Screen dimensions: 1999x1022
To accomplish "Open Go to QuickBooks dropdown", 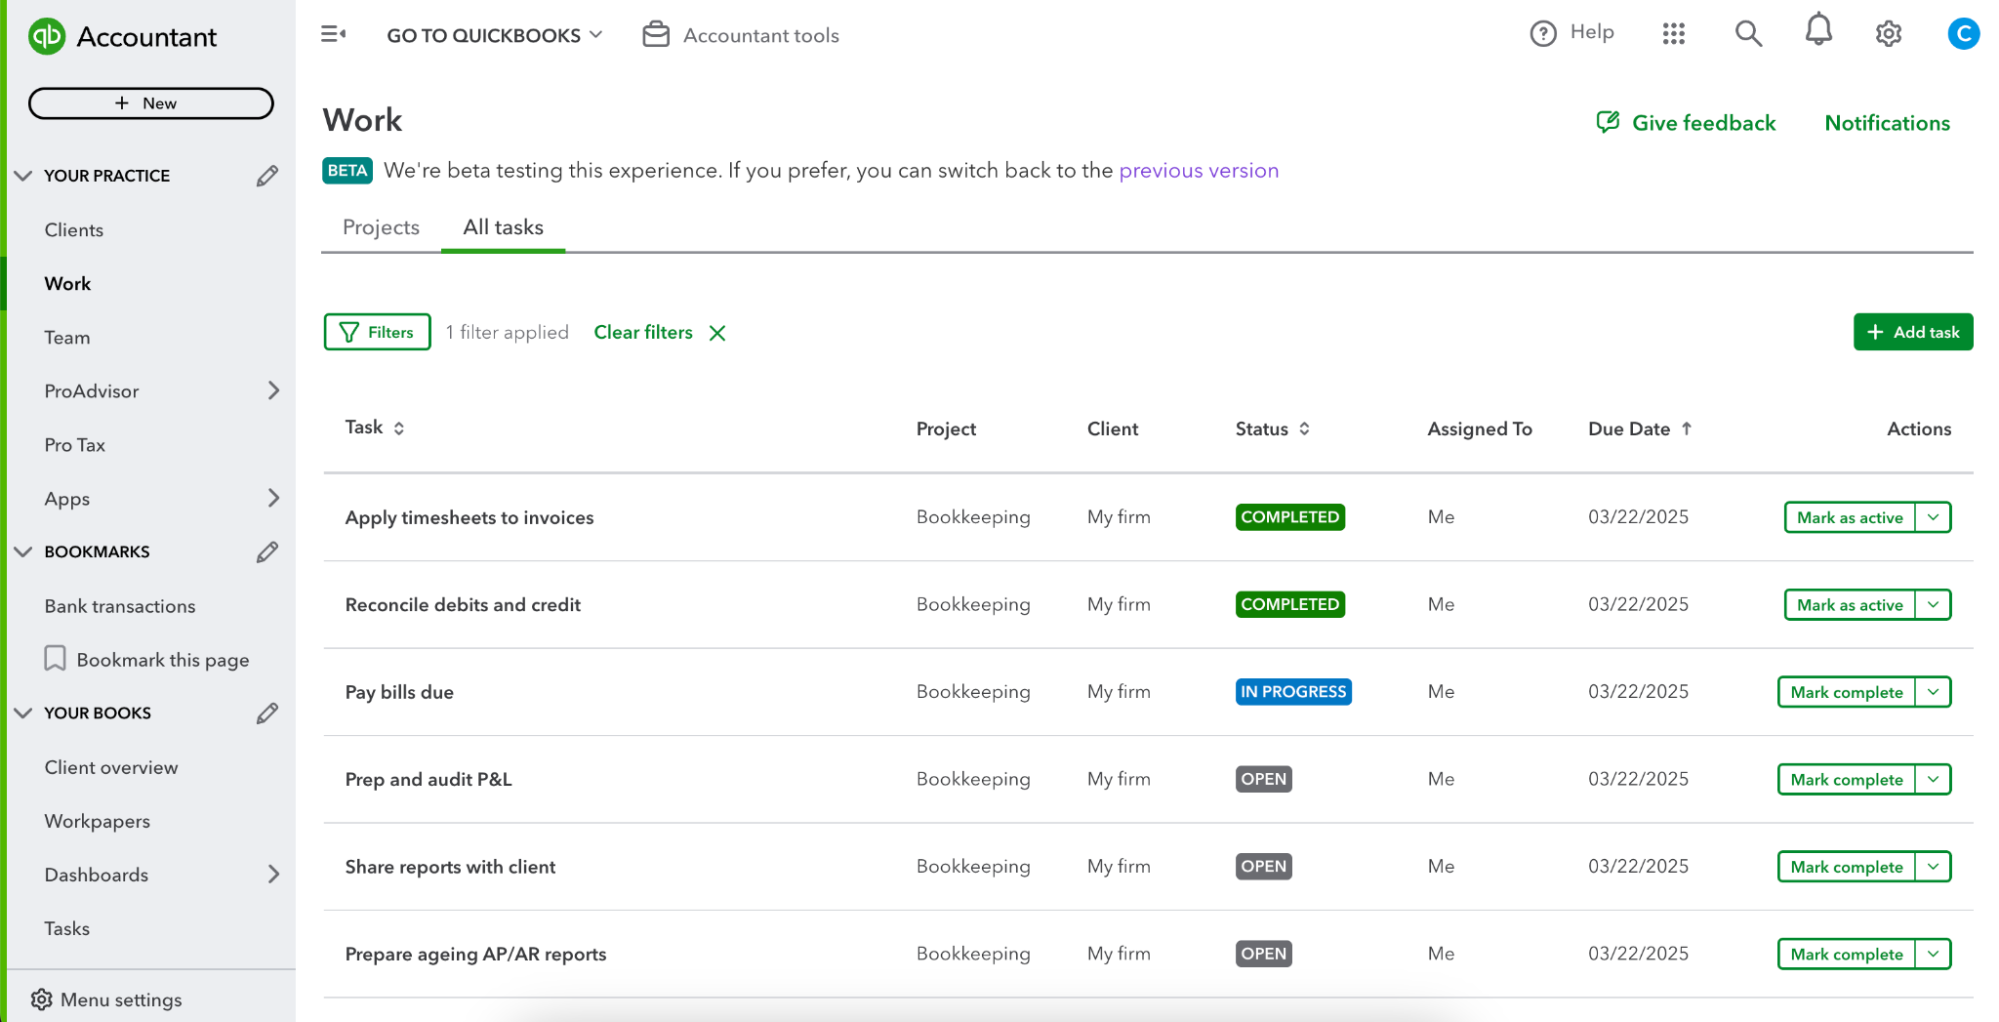I will click(494, 35).
